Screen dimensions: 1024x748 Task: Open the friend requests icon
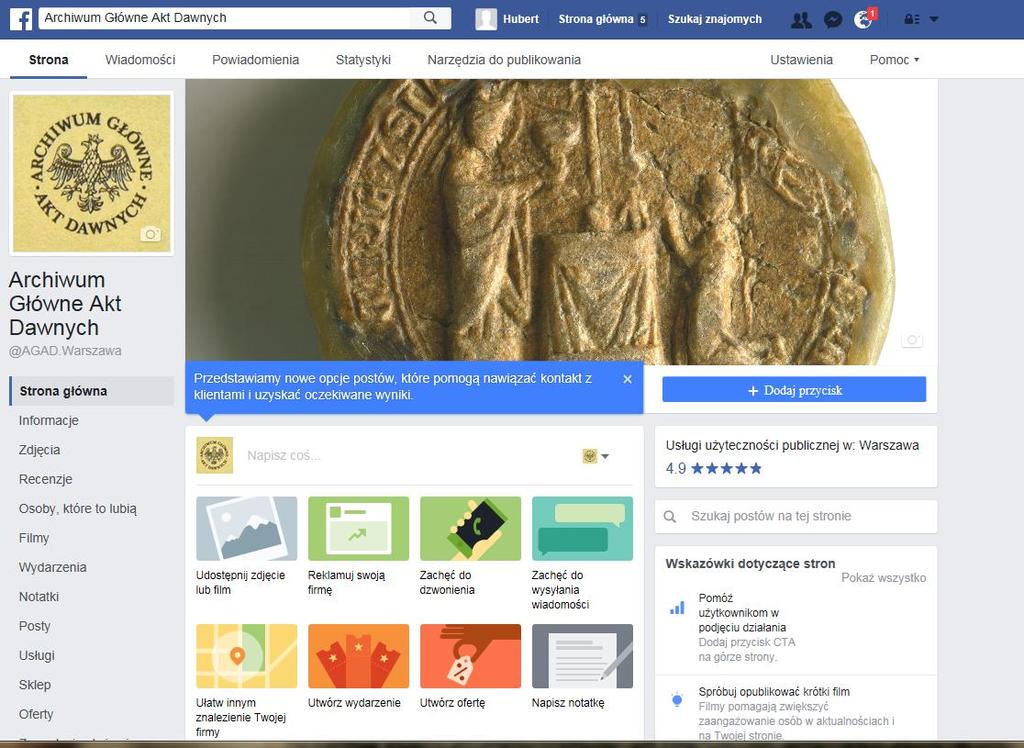801,20
